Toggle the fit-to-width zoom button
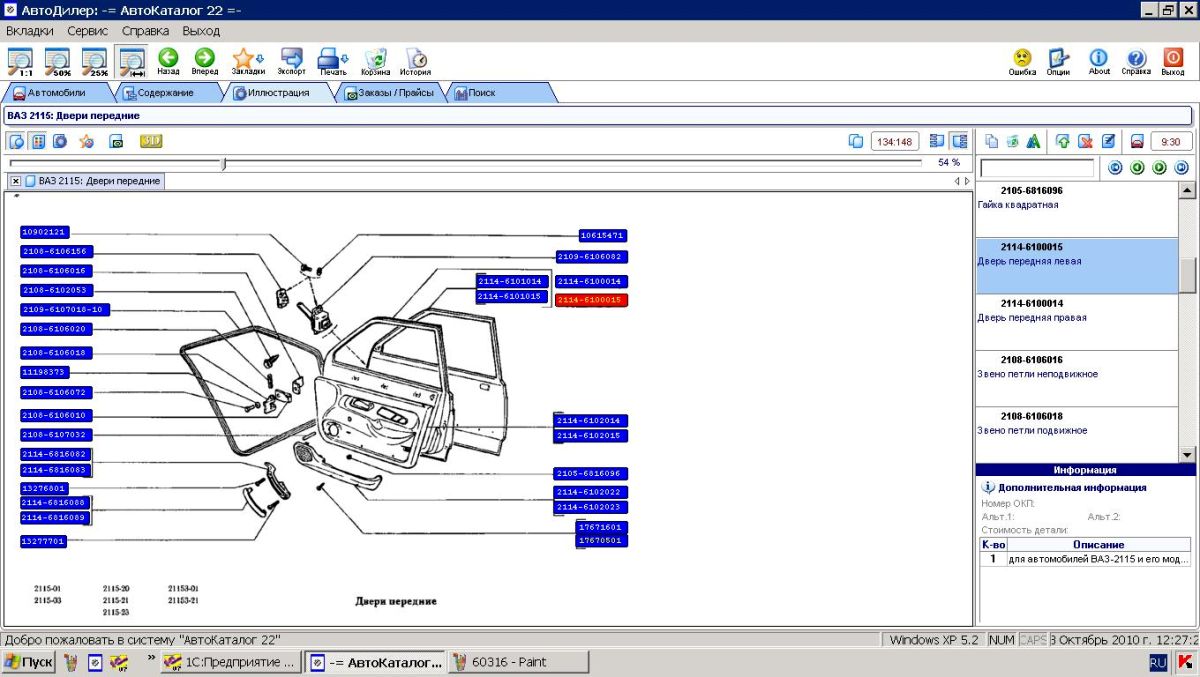This screenshot has height=677, width=1200. [x=131, y=61]
